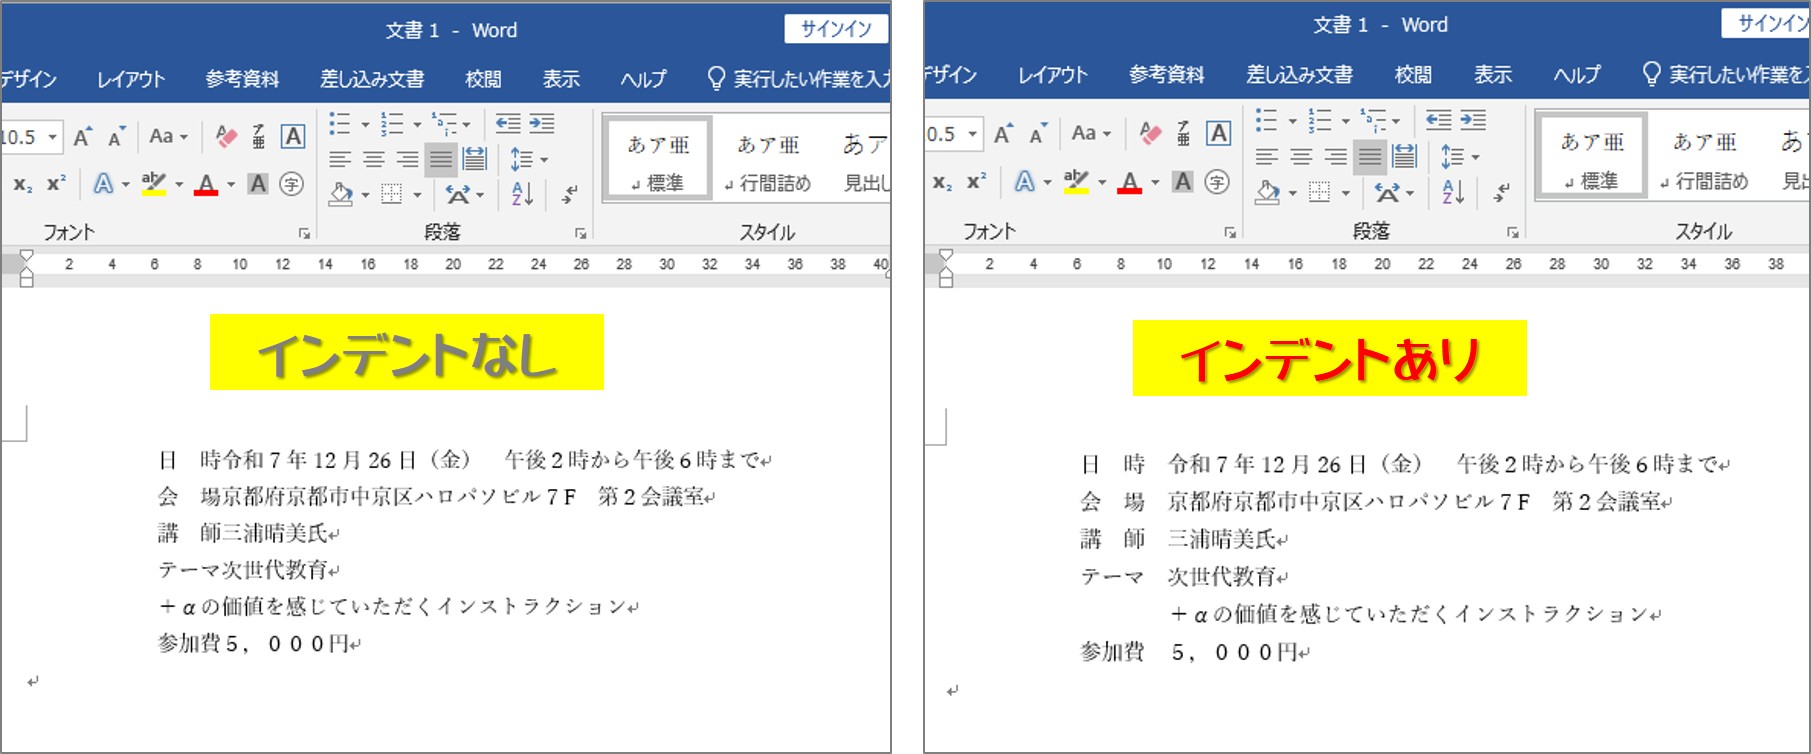
Task: Click the サインイン button in left window
Action: point(836,29)
